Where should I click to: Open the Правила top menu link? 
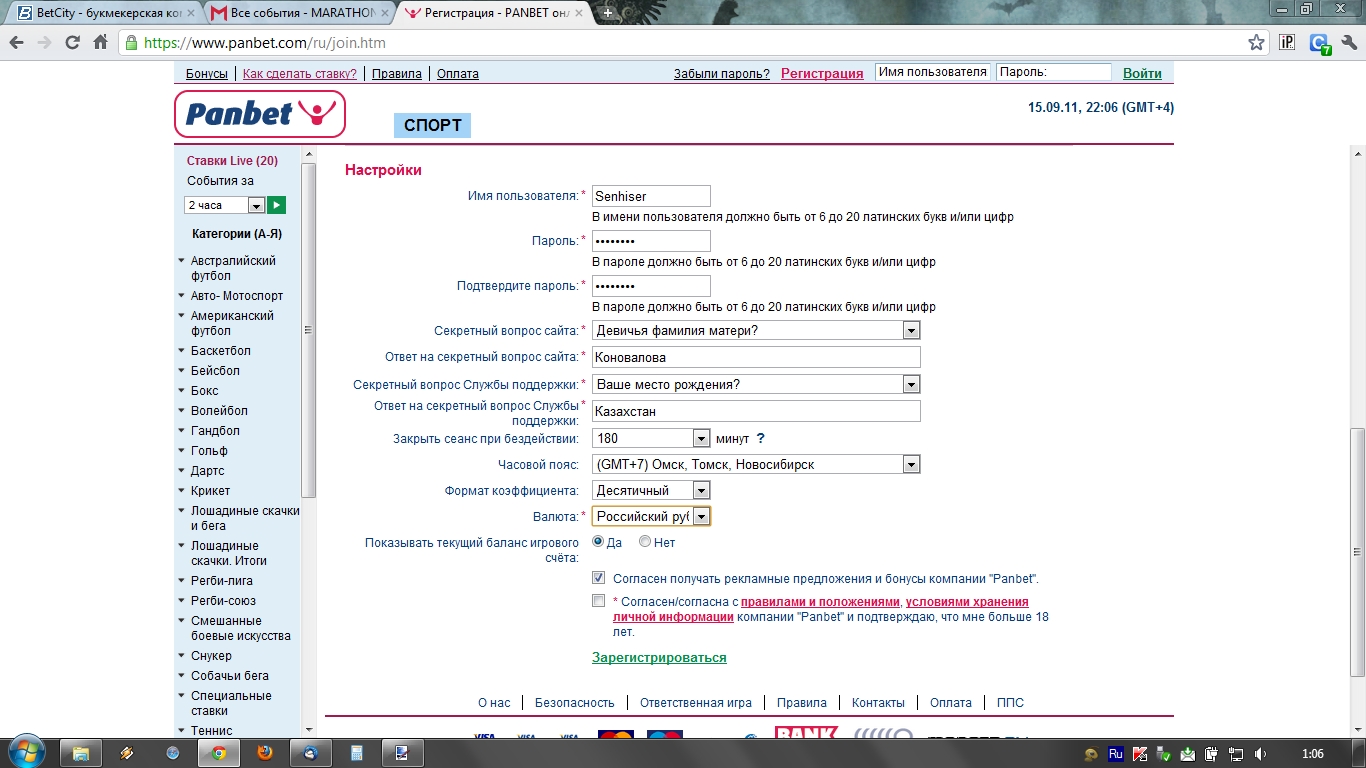[x=397, y=74]
